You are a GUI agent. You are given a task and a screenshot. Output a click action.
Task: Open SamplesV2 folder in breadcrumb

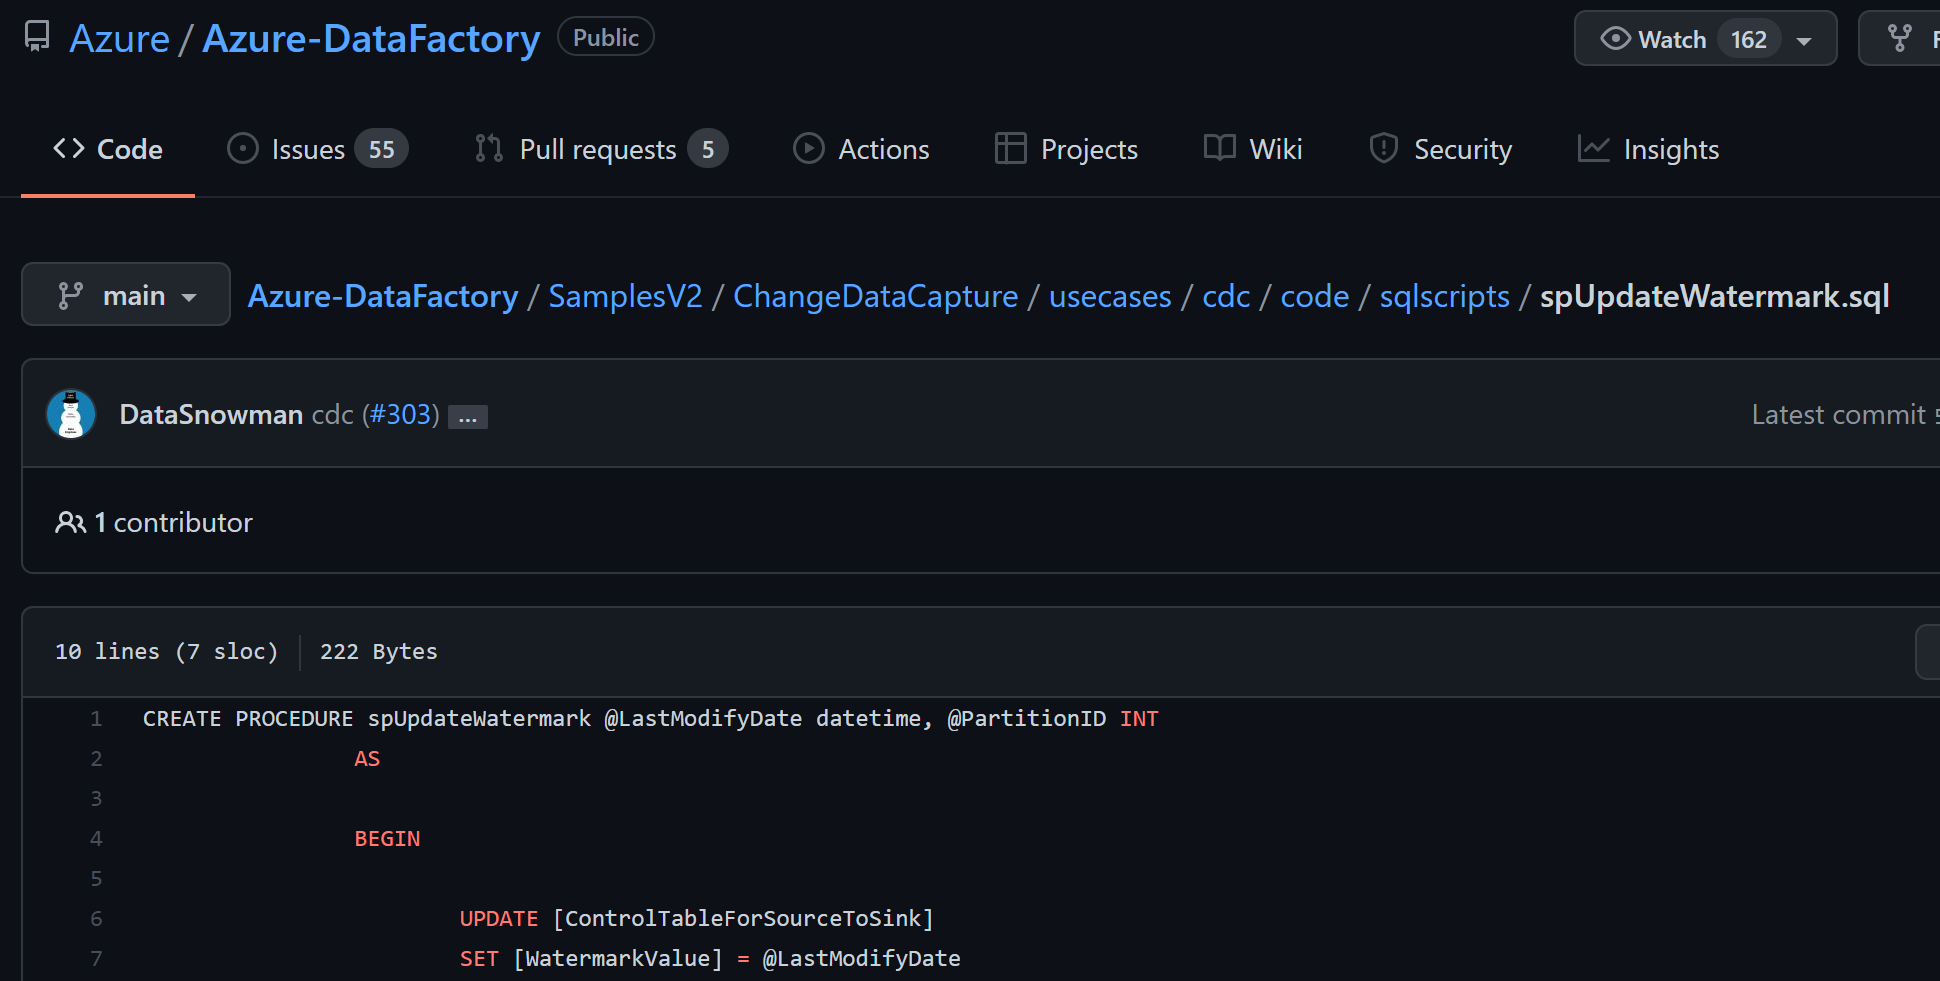[625, 296]
